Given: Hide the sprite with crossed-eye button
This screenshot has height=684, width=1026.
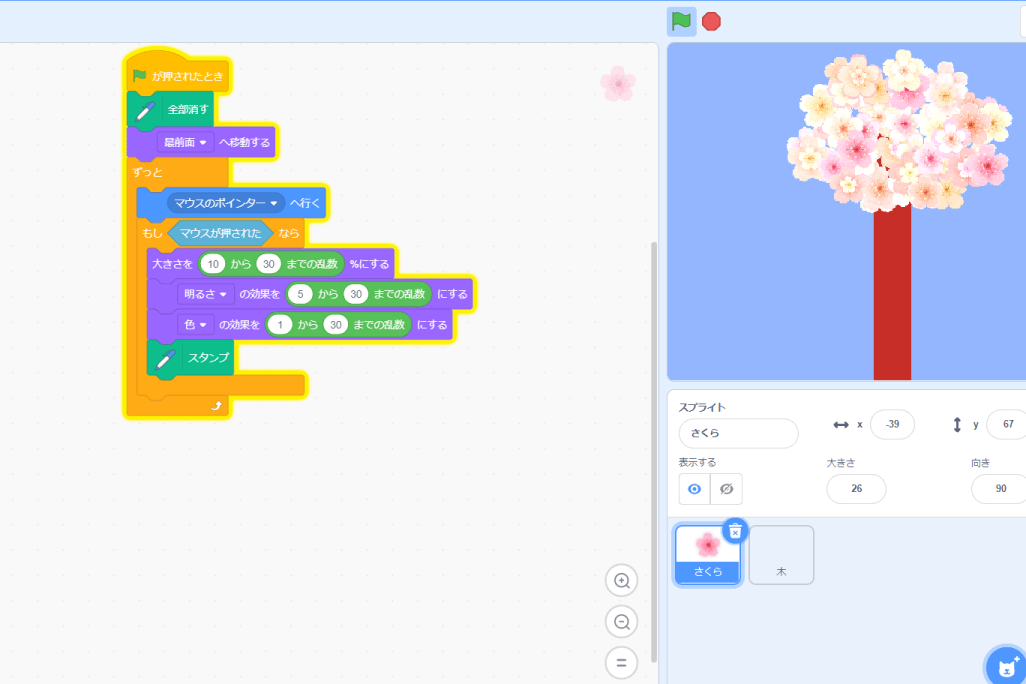Looking at the screenshot, I should [x=727, y=488].
